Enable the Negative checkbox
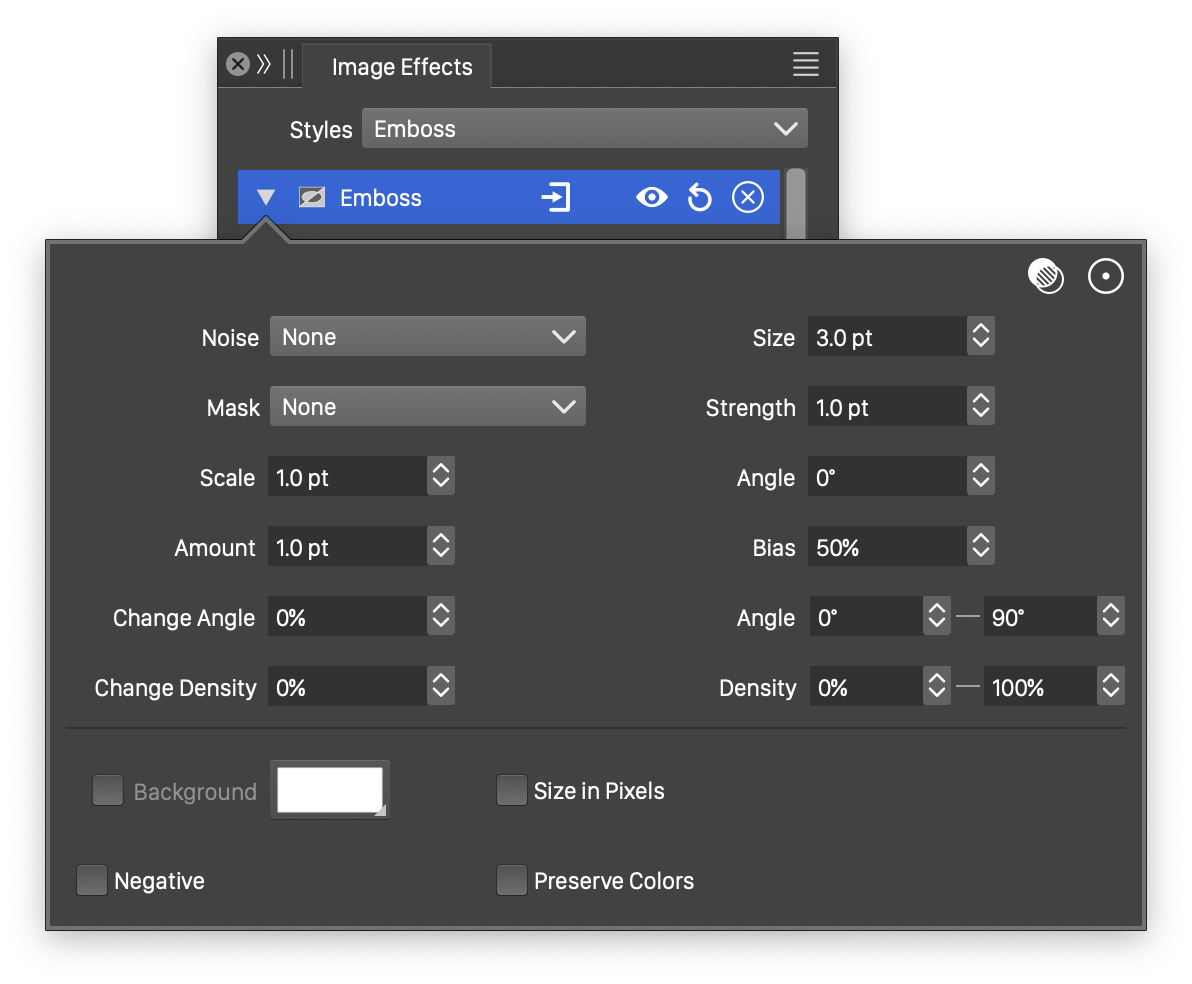Viewport: 1192px width, 984px height. click(x=92, y=881)
